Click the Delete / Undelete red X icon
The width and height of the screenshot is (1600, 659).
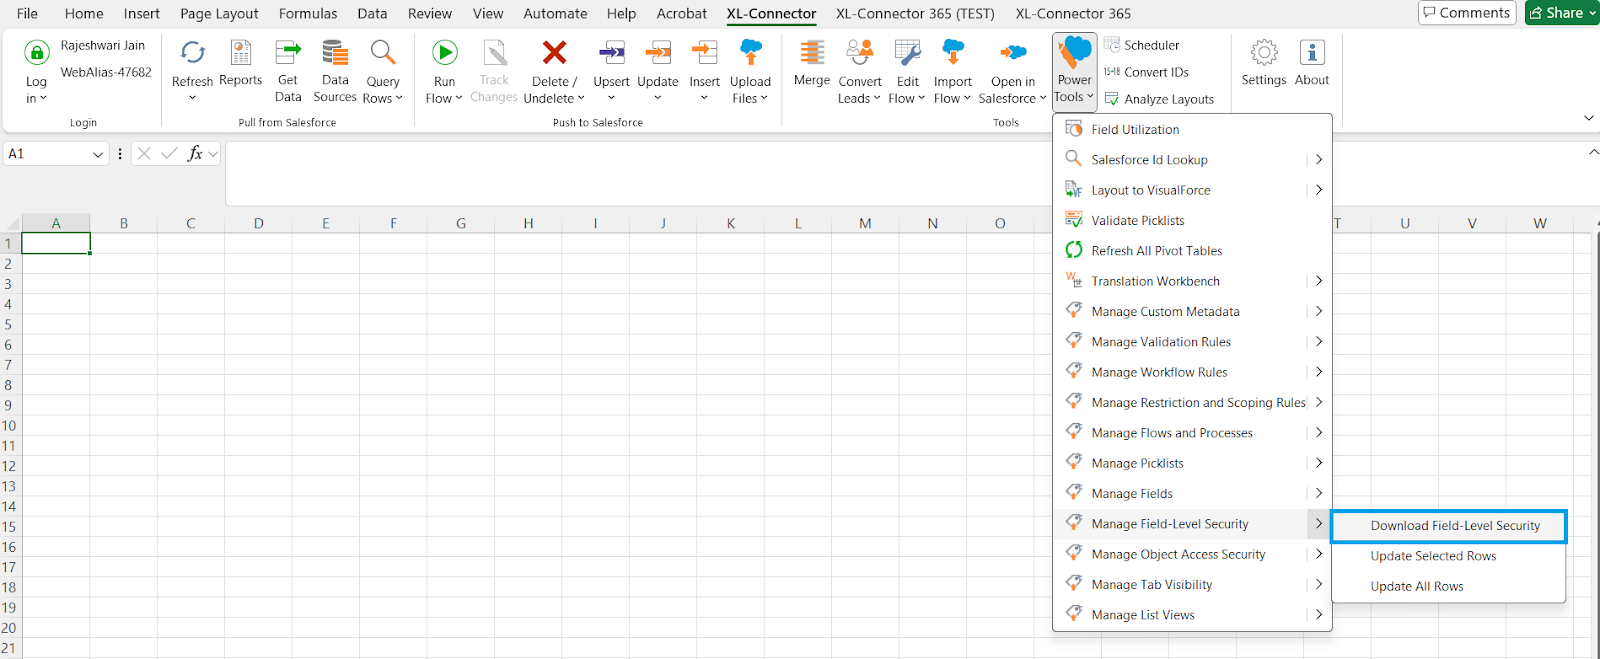(554, 52)
